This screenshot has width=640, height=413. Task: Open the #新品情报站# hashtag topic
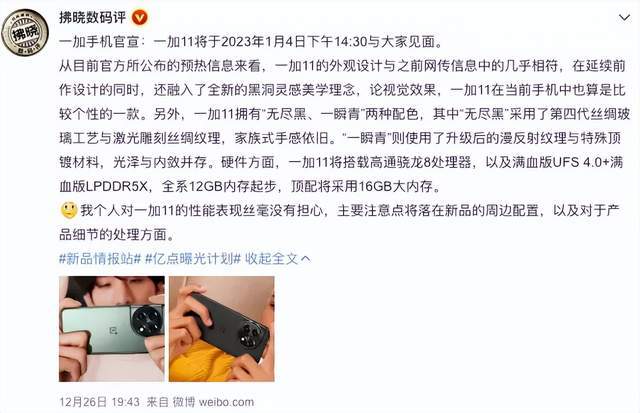tap(100, 258)
